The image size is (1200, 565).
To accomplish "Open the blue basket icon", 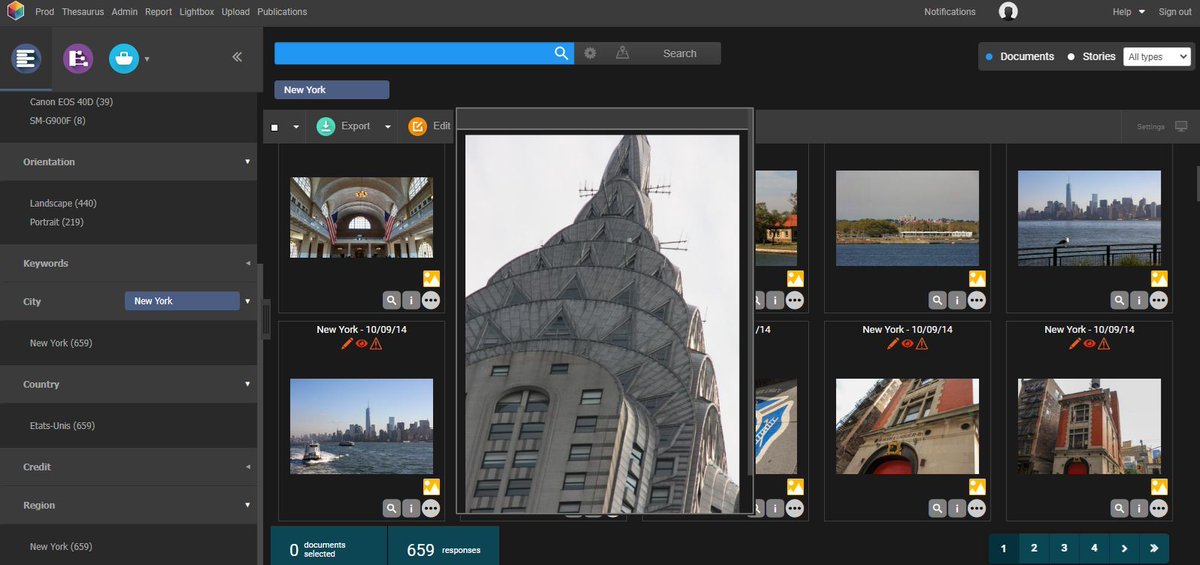I will 124,59.
